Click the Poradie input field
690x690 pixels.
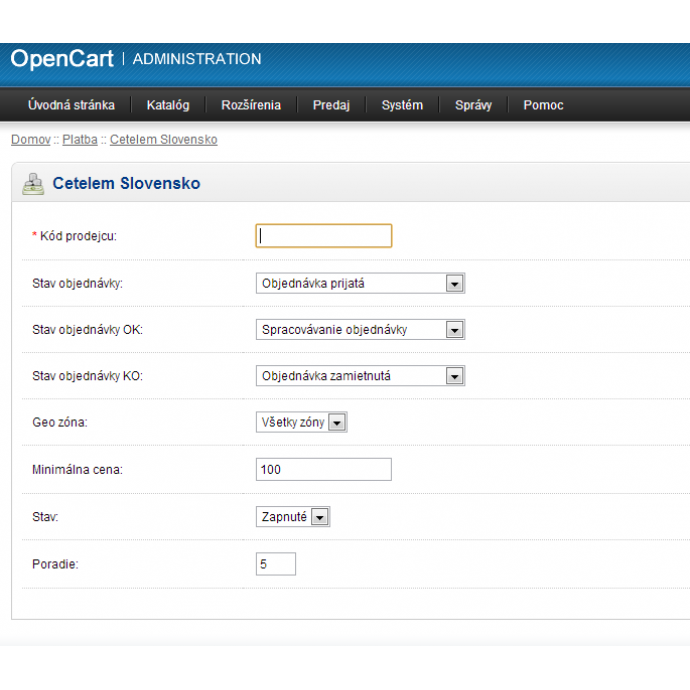point(276,564)
